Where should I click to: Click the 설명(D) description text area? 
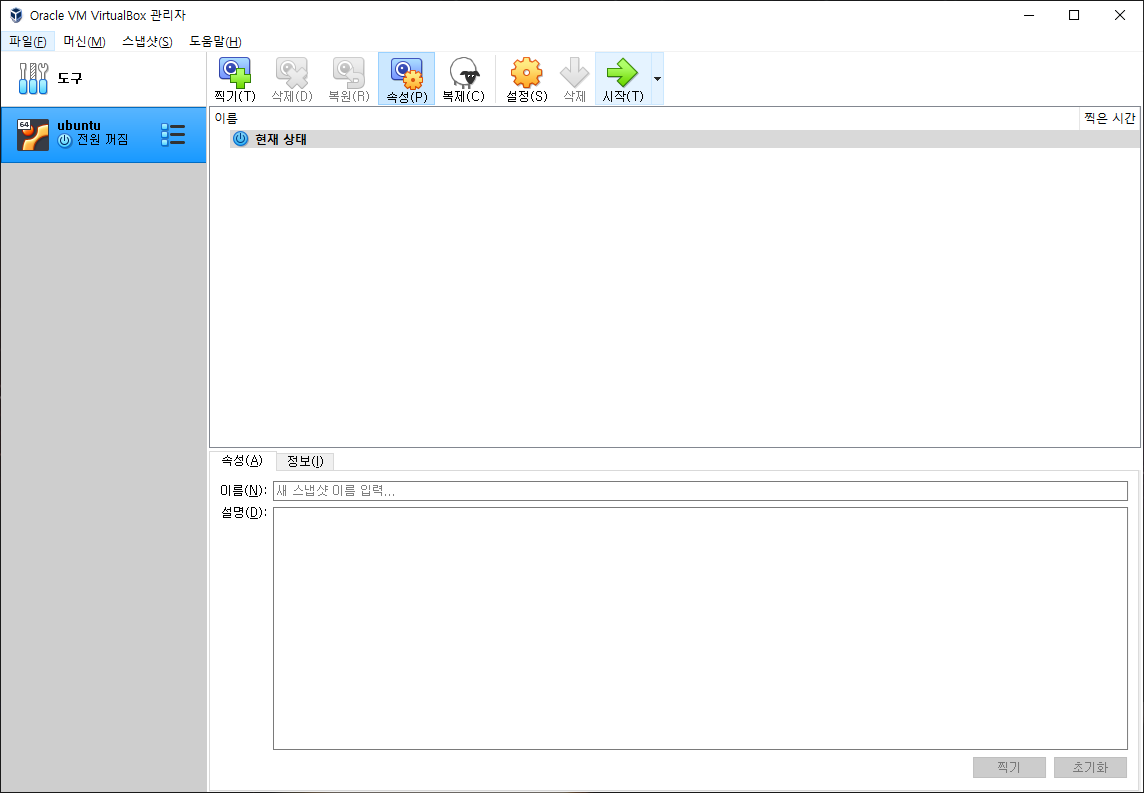(700, 628)
